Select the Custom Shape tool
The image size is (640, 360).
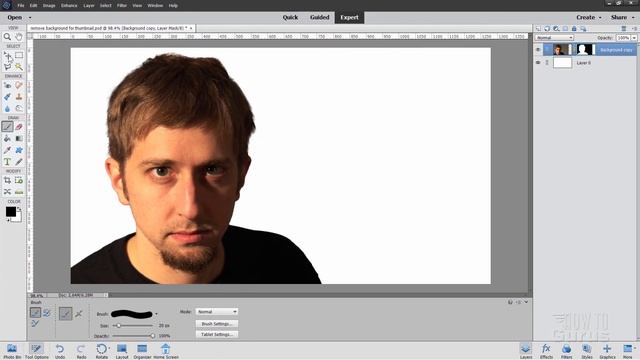click(x=19, y=150)
